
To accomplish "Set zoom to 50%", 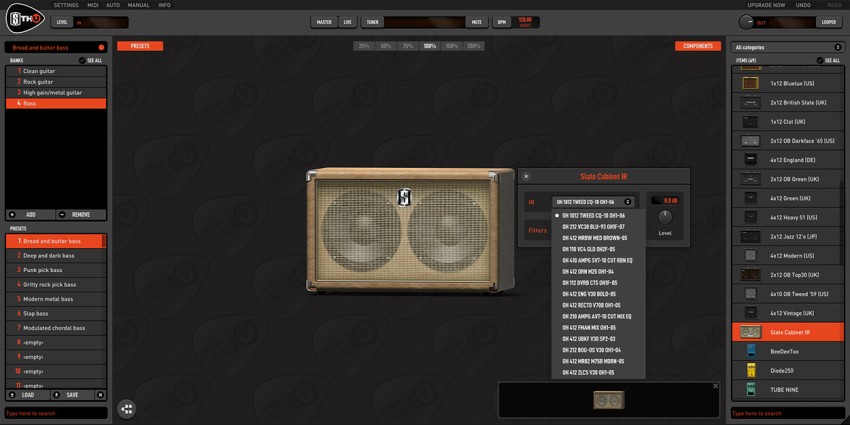I will [x=386, y=46].
